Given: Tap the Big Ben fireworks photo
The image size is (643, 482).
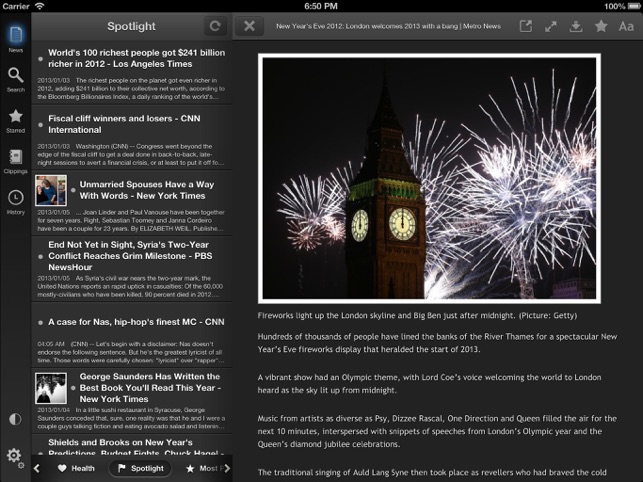Looking at the screenshot, I should click(x=429, y=178).
